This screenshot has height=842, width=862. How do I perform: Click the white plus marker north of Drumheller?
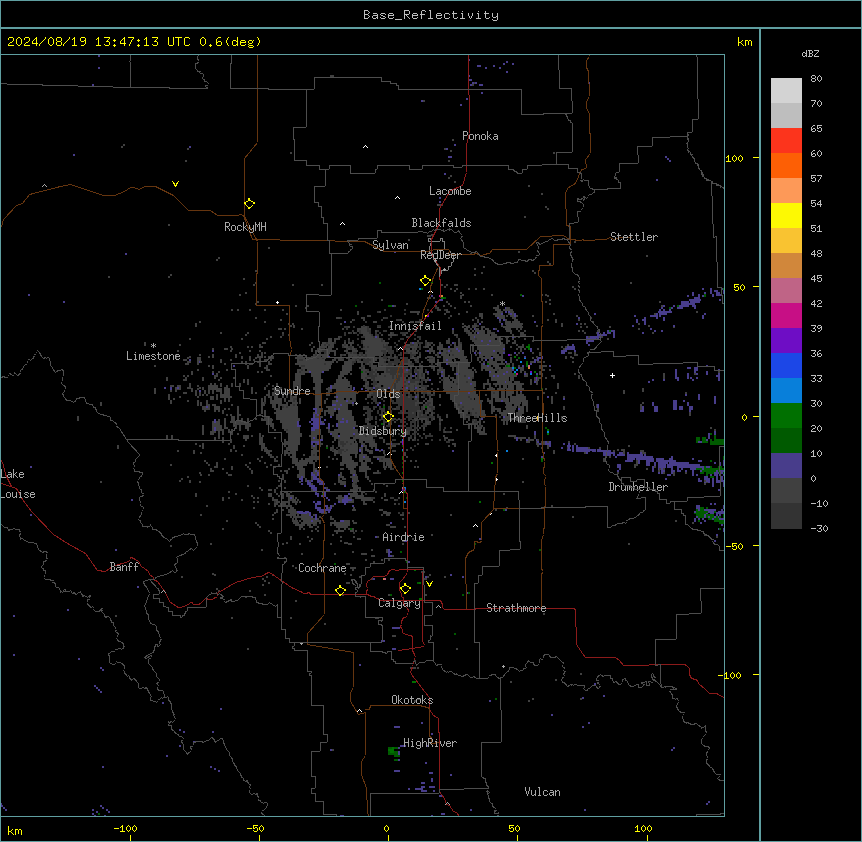click(x=612, y=375)
